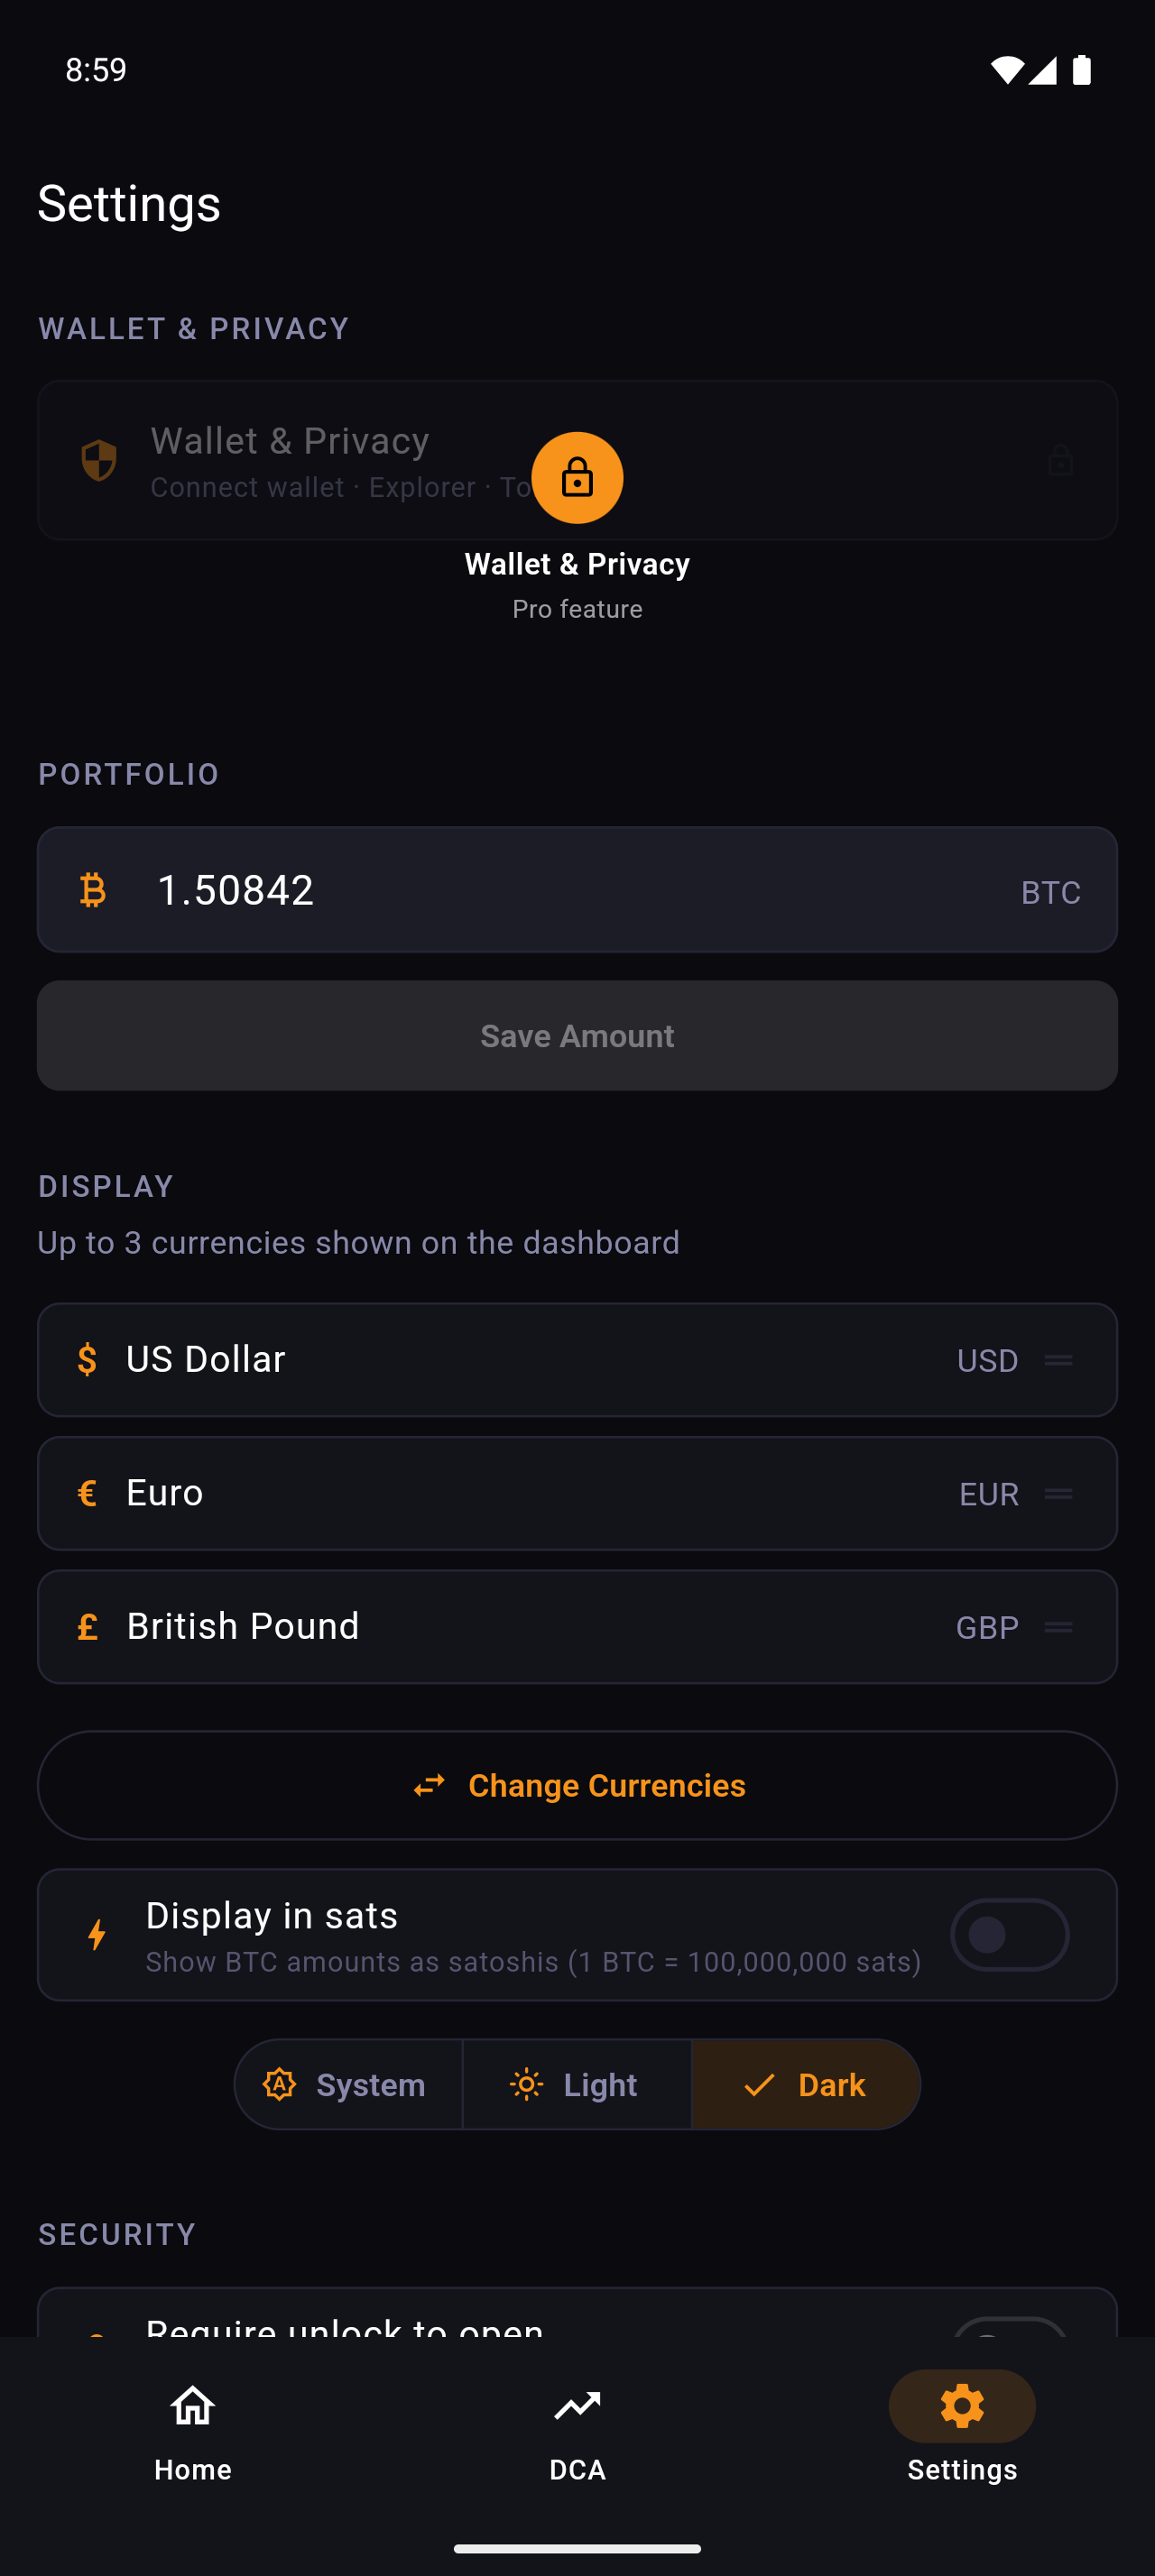Tap the Bitcoin symbol icon

point(93,890)
